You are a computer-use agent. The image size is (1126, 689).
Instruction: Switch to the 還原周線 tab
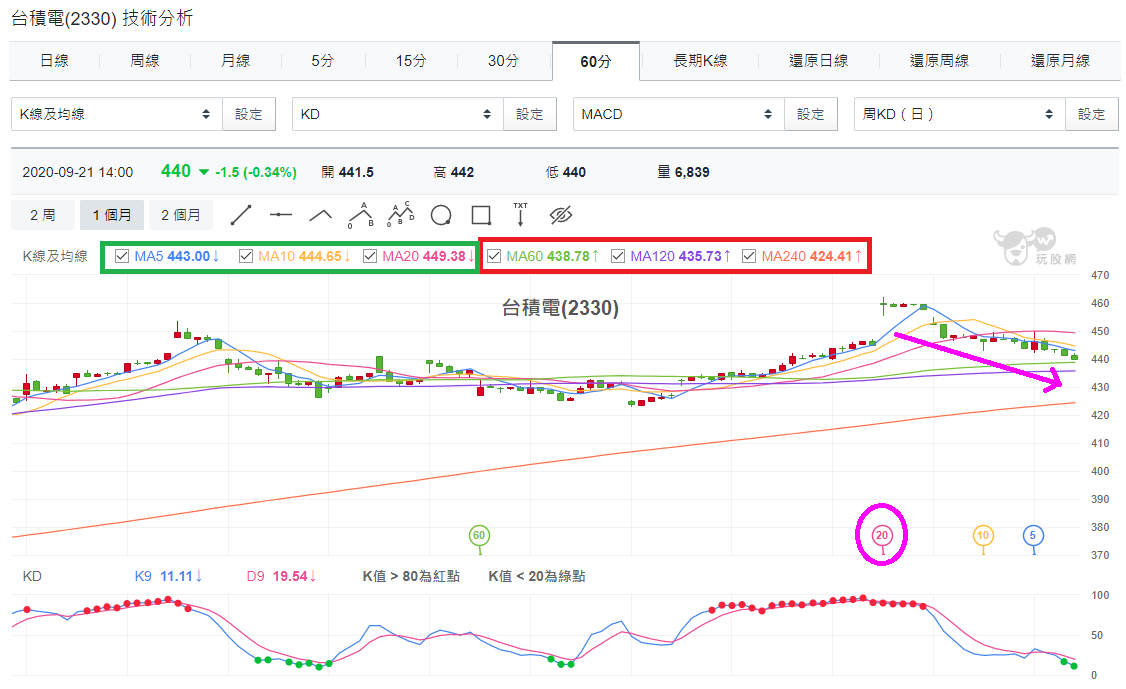pos(939,61)
